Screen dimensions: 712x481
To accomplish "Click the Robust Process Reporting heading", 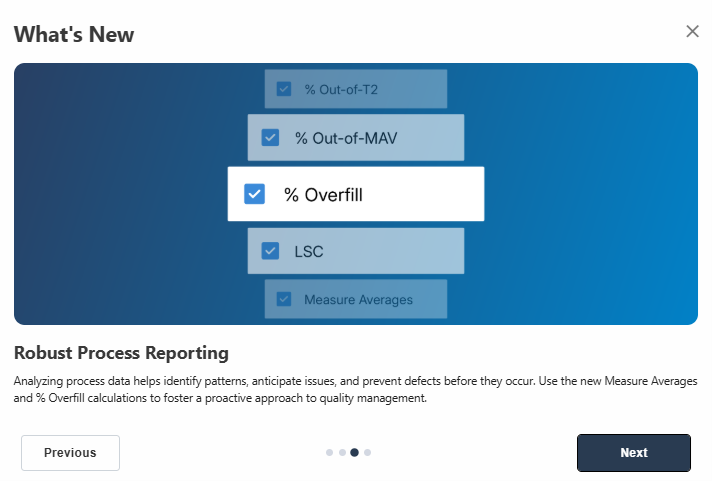I will point(121,353).
